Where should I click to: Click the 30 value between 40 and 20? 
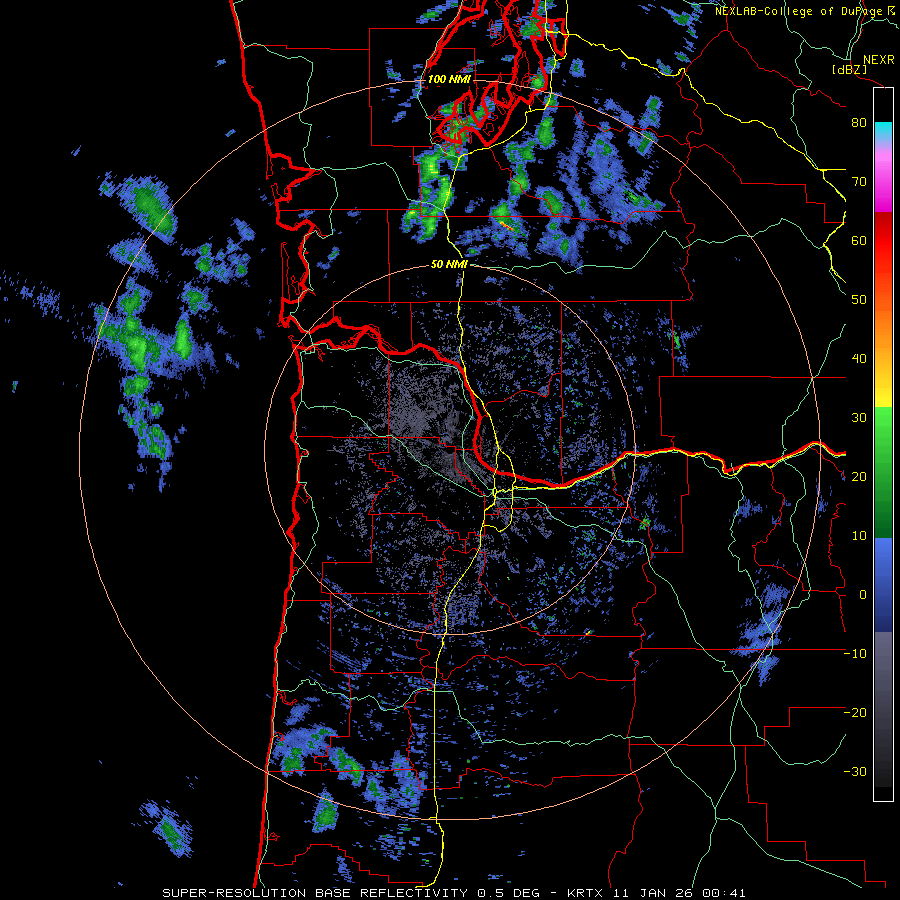(859, 418)
